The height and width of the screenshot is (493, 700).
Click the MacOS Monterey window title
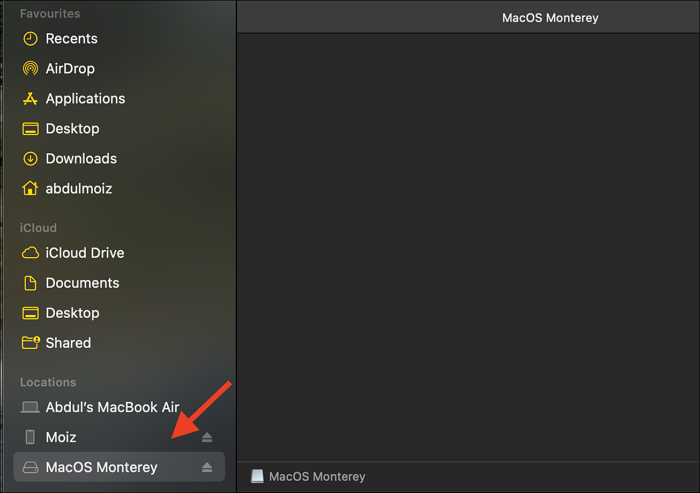pyautogui.click(x=549, y=18)
